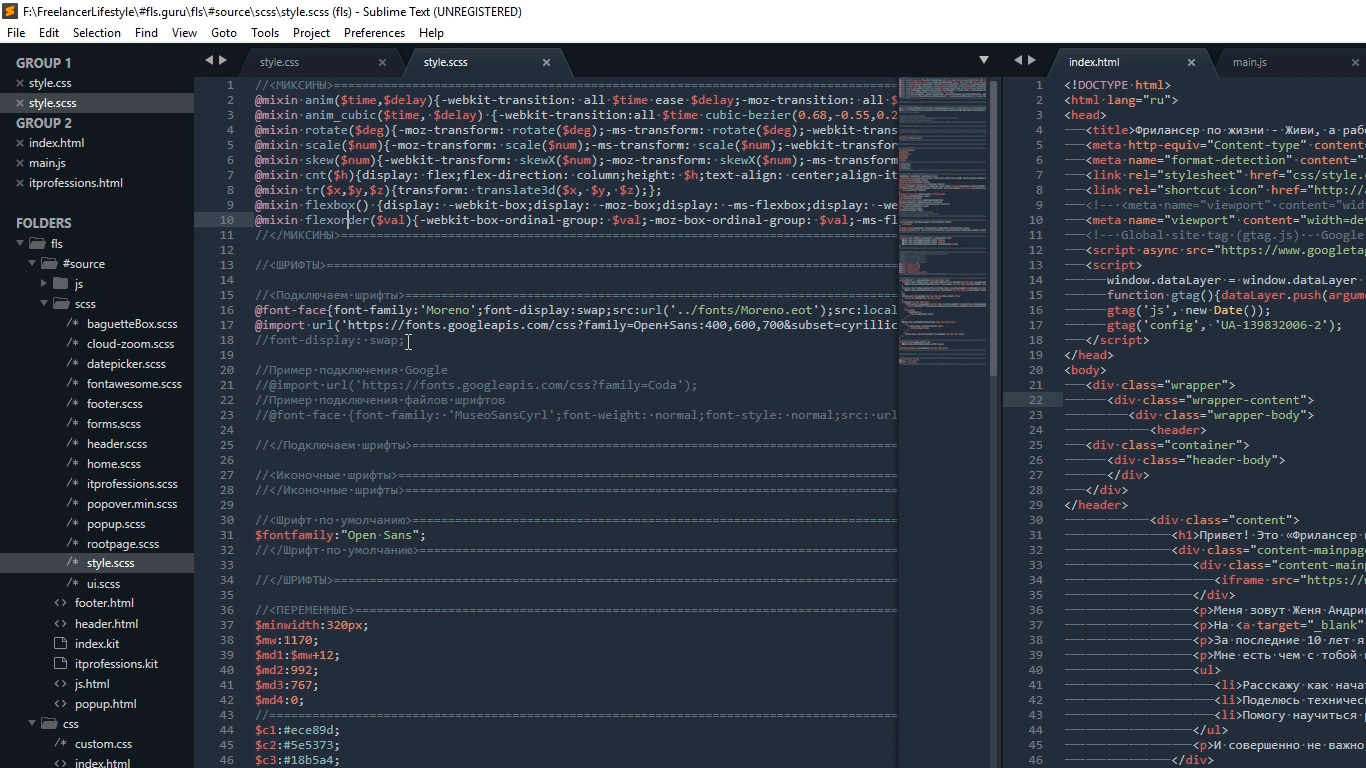The image size is (1366, 768).
Task: Collapse the #source folder
Action: coord(32,263)
